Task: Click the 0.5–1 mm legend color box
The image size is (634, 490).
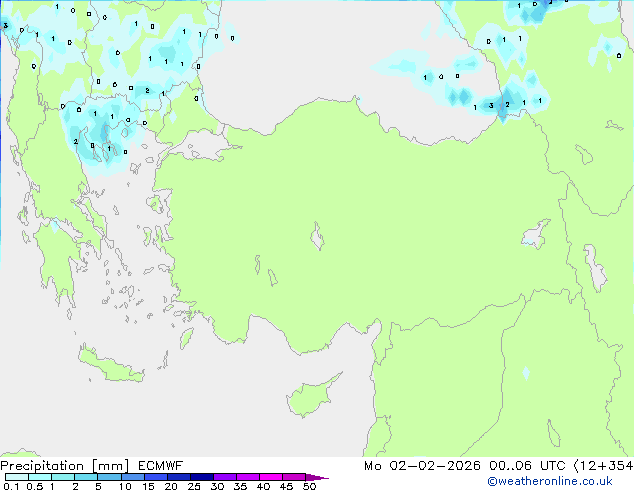Action: 40,477
